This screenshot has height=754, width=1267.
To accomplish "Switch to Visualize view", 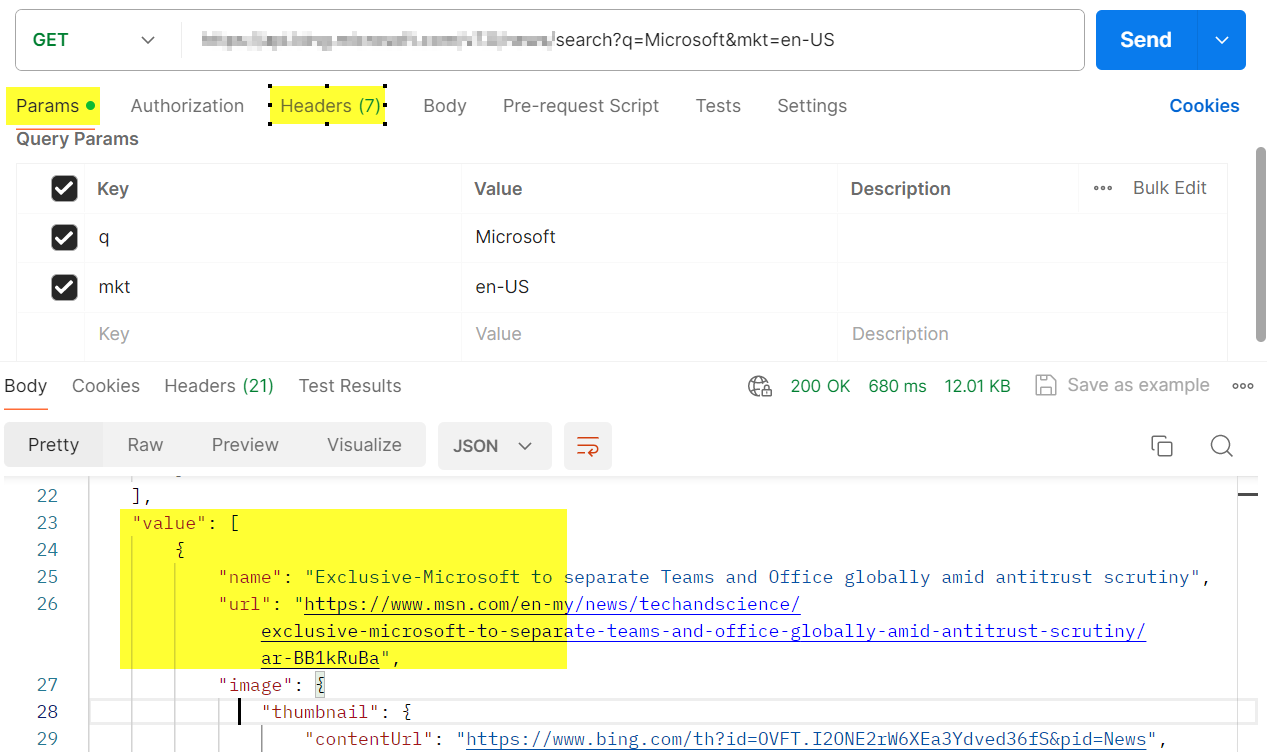I will [364, 445].
